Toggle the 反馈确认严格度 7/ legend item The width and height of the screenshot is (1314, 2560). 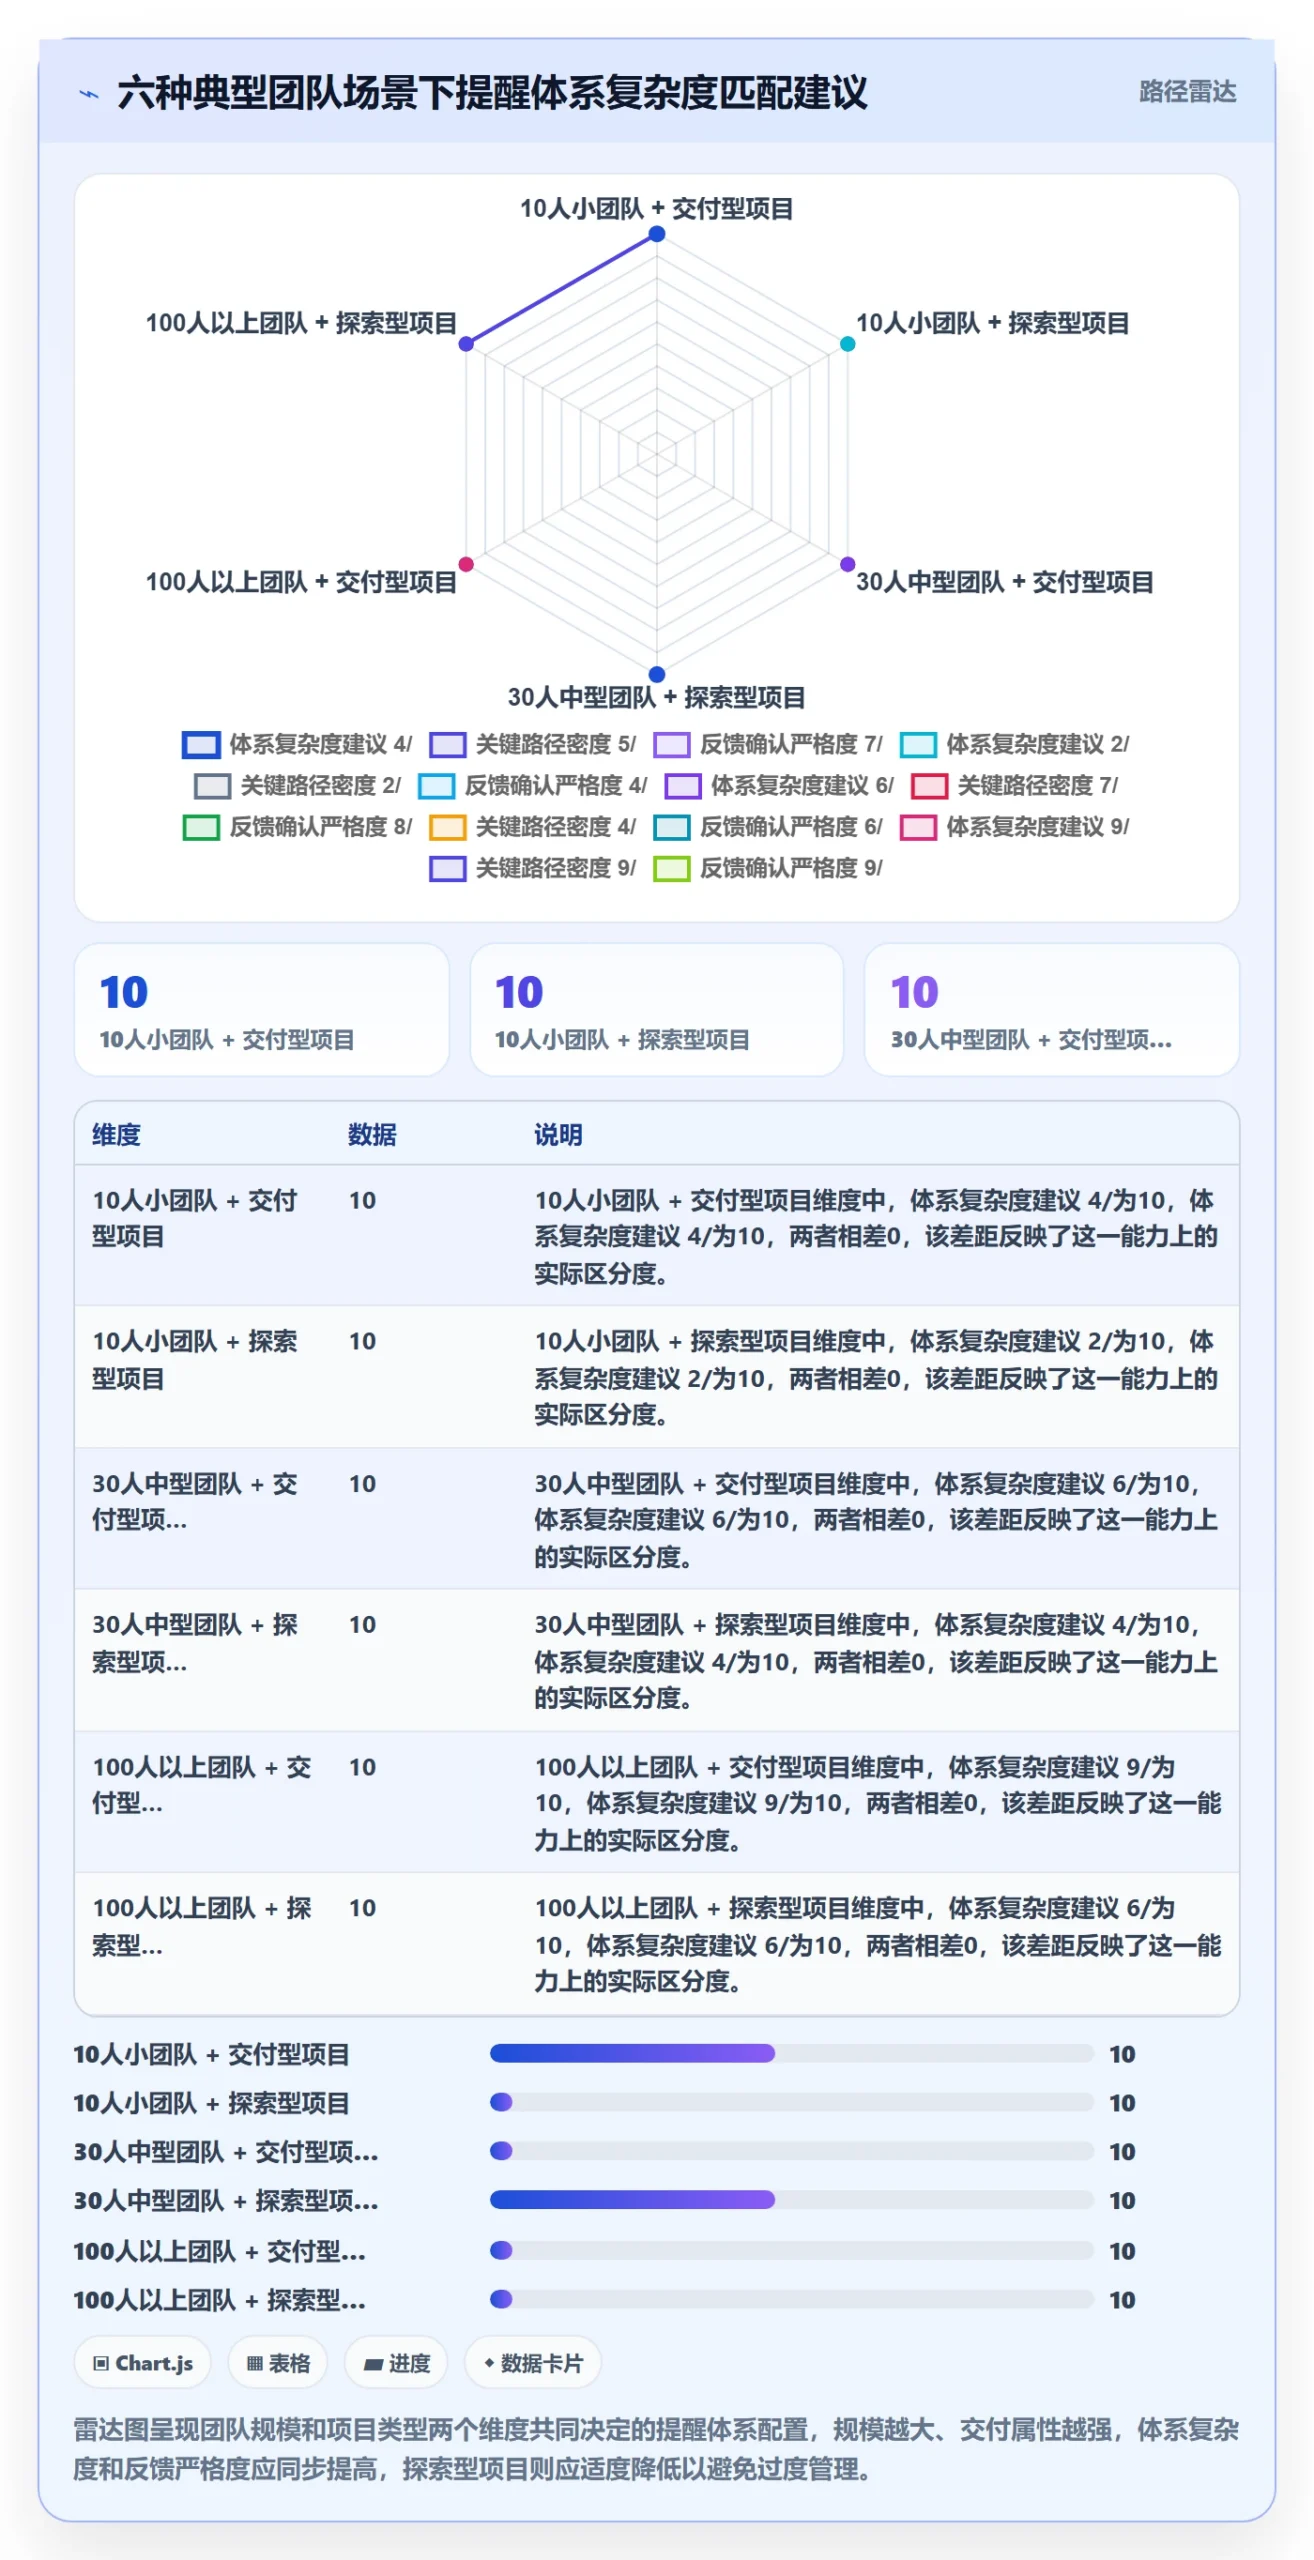[x=768, y=744]
